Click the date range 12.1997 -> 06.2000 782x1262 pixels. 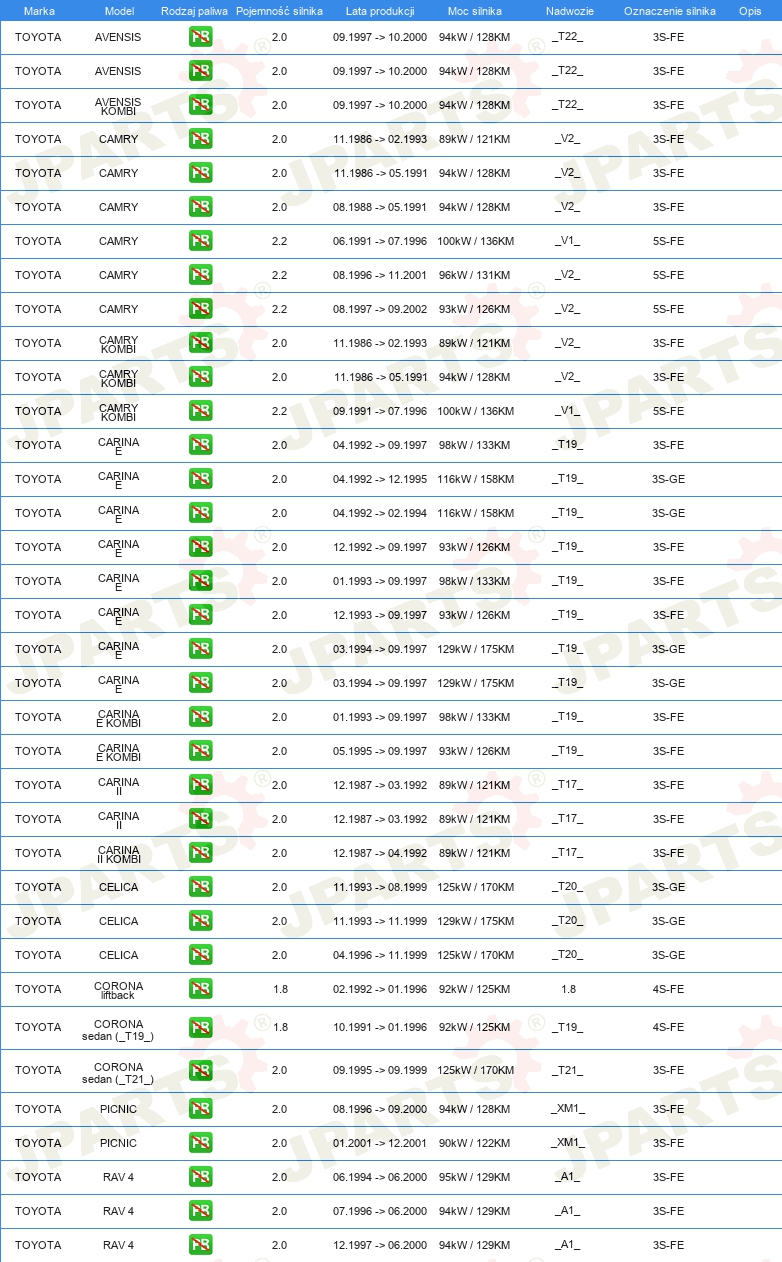[x=380, y=1245]
